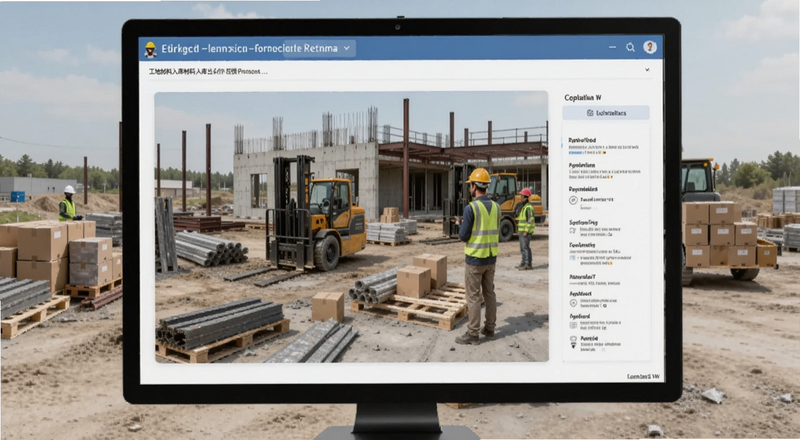Open search with the magnifier icon
800x440 pixels.
[x=631, y=47]
